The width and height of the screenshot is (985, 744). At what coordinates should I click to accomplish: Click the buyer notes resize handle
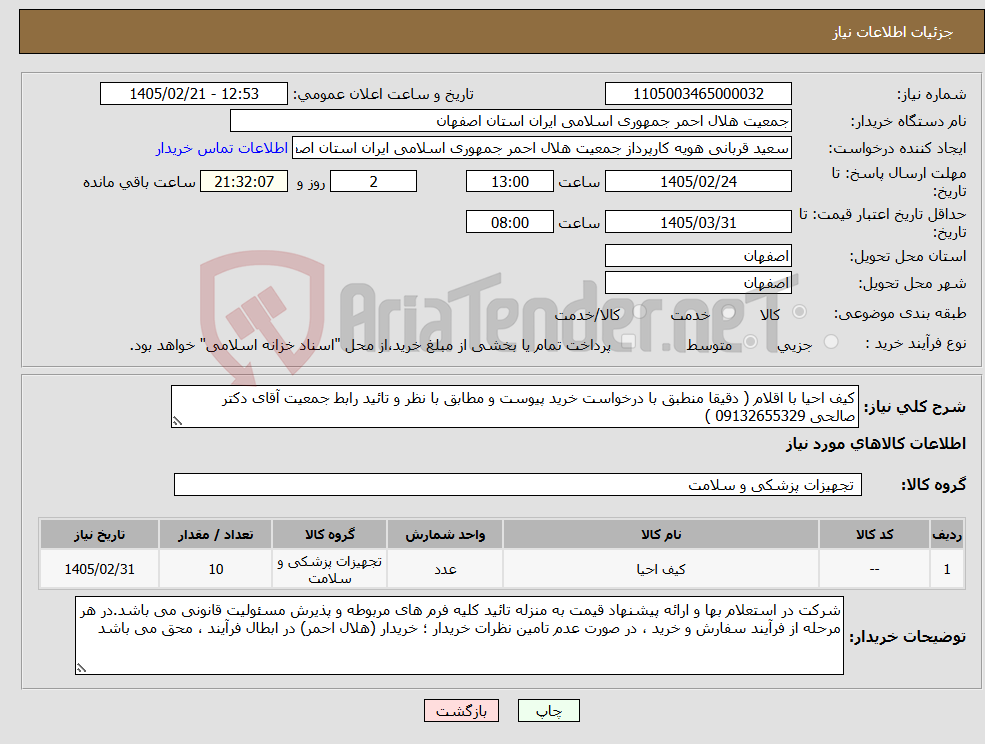tap(81, 669)
